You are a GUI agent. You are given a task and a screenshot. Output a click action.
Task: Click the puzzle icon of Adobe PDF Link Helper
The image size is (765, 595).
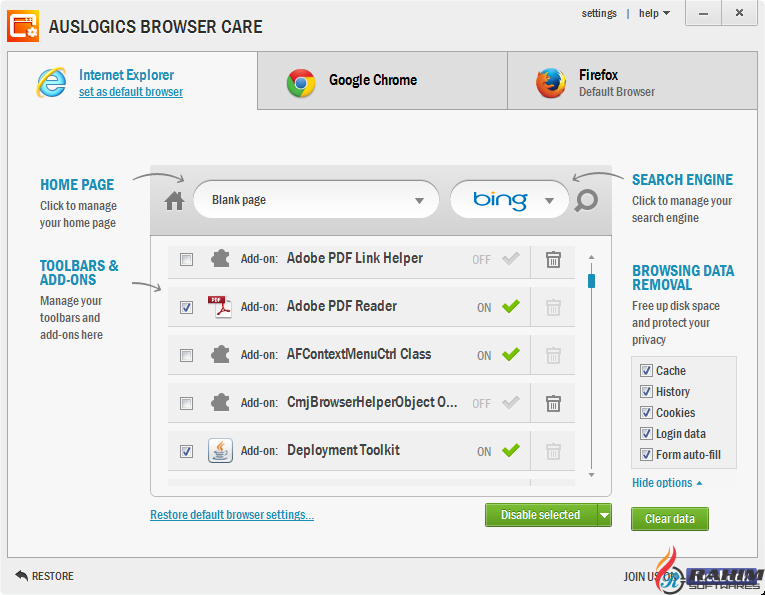point(220,259)
